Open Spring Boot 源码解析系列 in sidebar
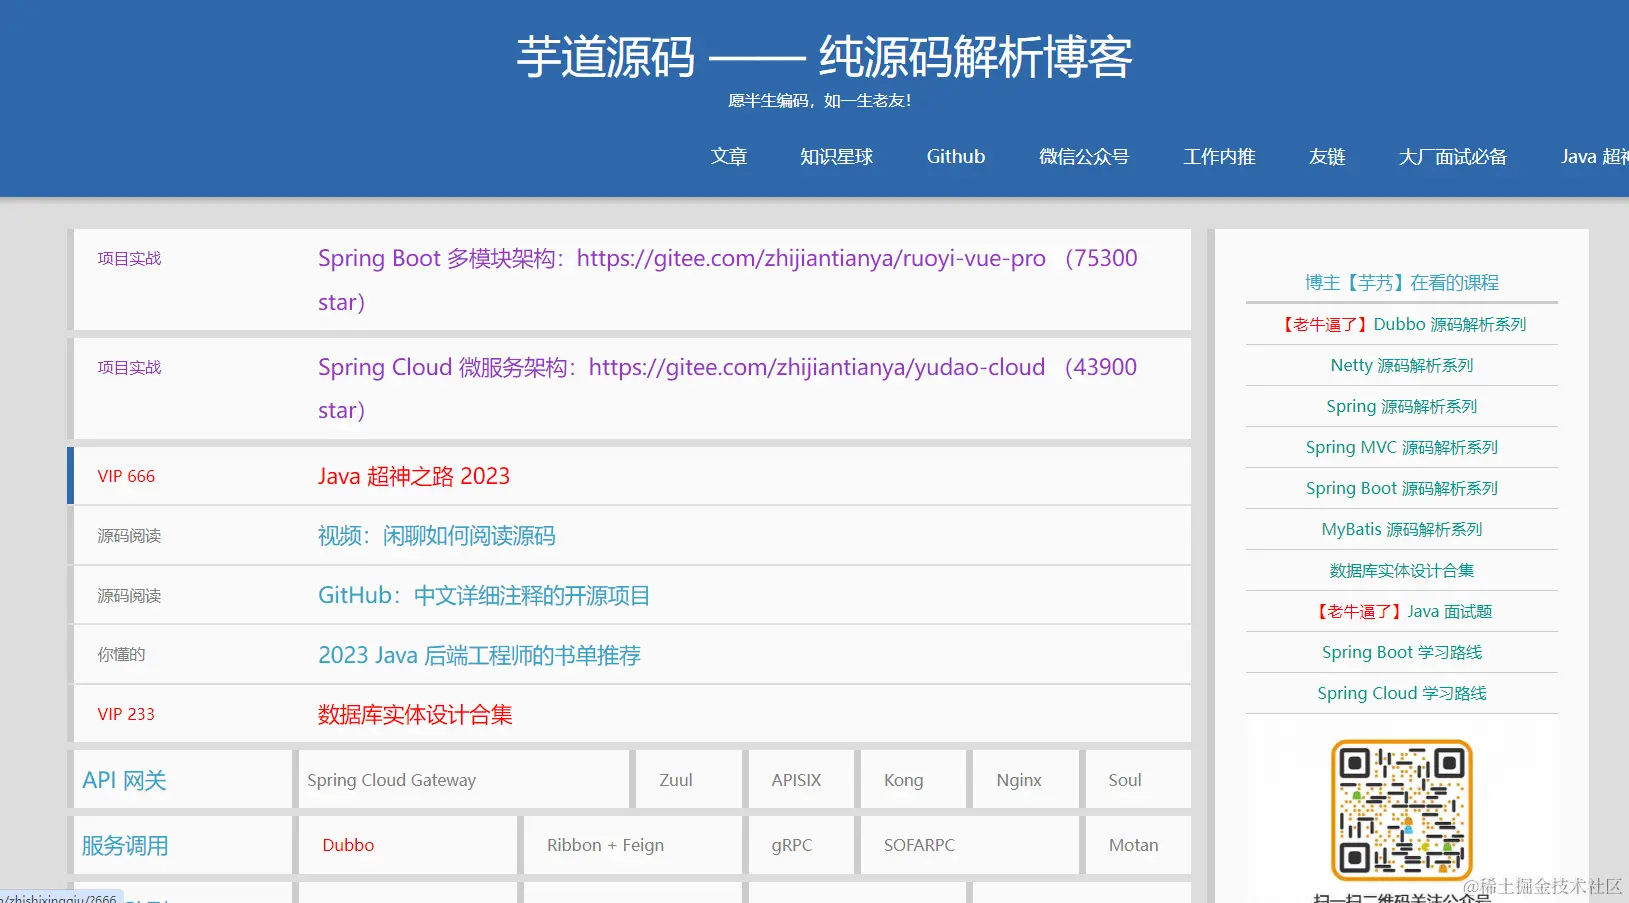This screenshot has width=1629, height=903. (x=1401, y=488)
